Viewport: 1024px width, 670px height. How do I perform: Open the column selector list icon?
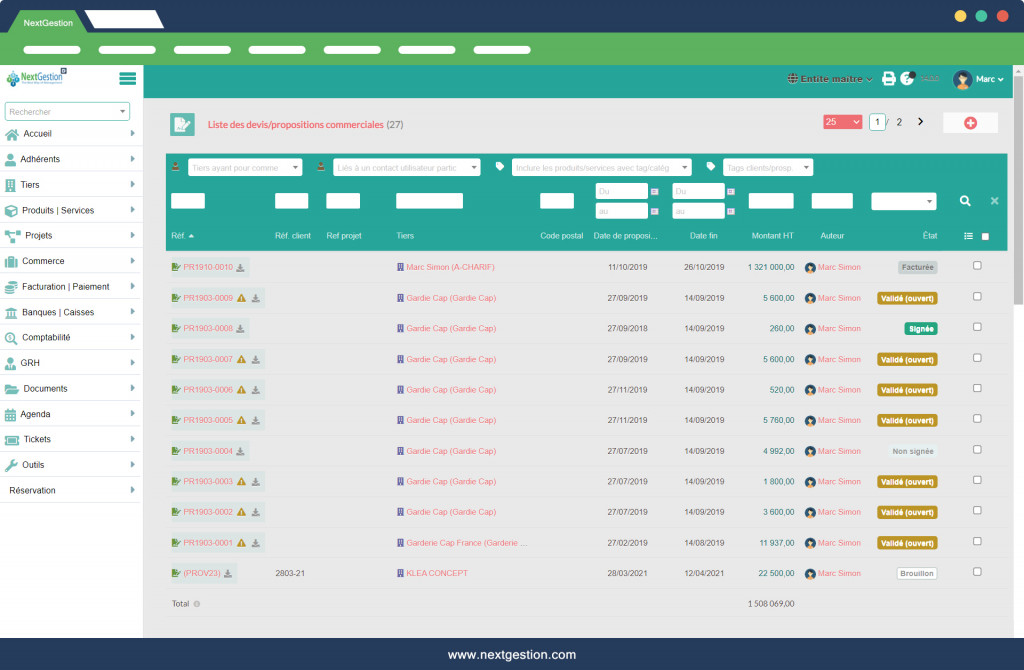(968, 236)
